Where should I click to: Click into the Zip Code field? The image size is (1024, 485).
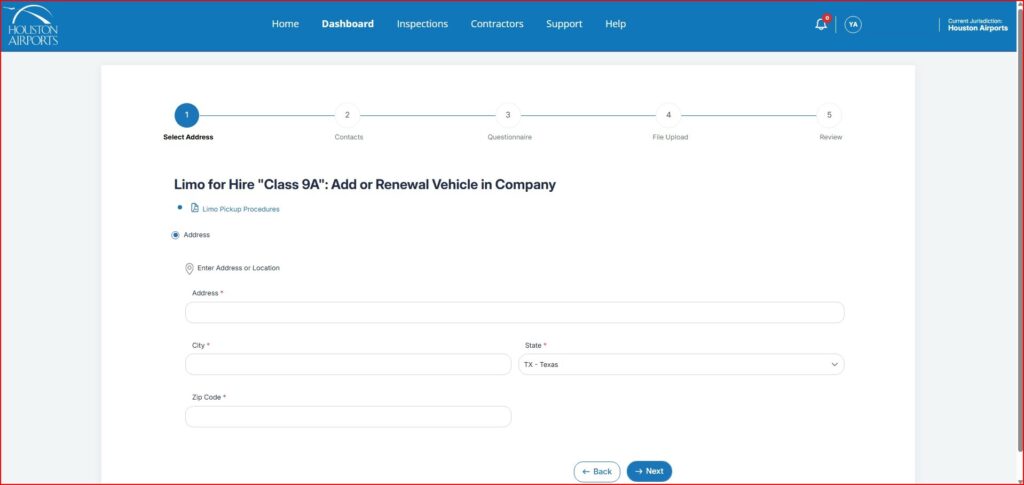pyautogui.click(x=348, y=417)
